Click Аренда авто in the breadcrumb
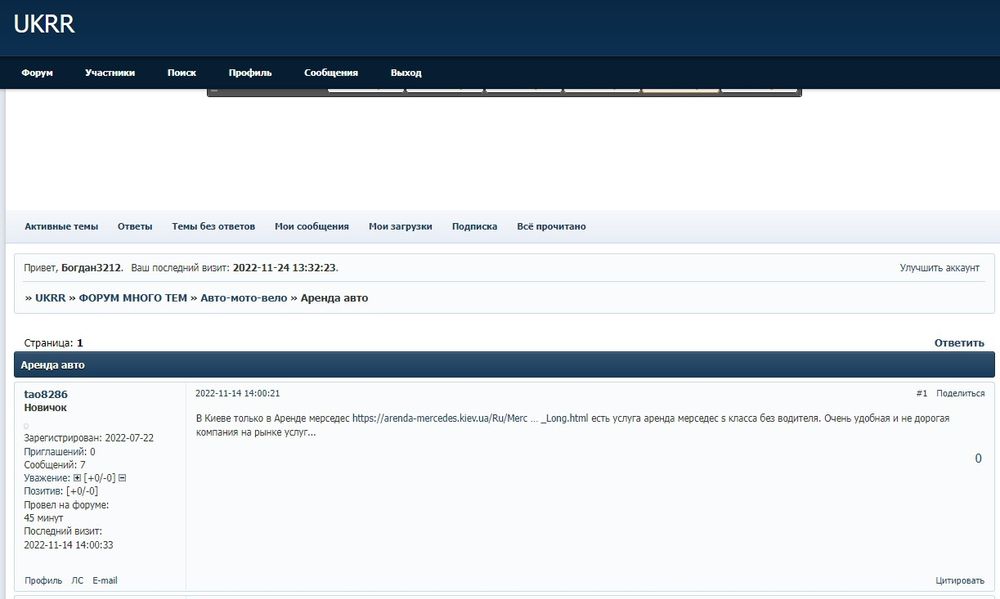The width and height of the screenshot is (1000, 599). click(x=334, y=298)
